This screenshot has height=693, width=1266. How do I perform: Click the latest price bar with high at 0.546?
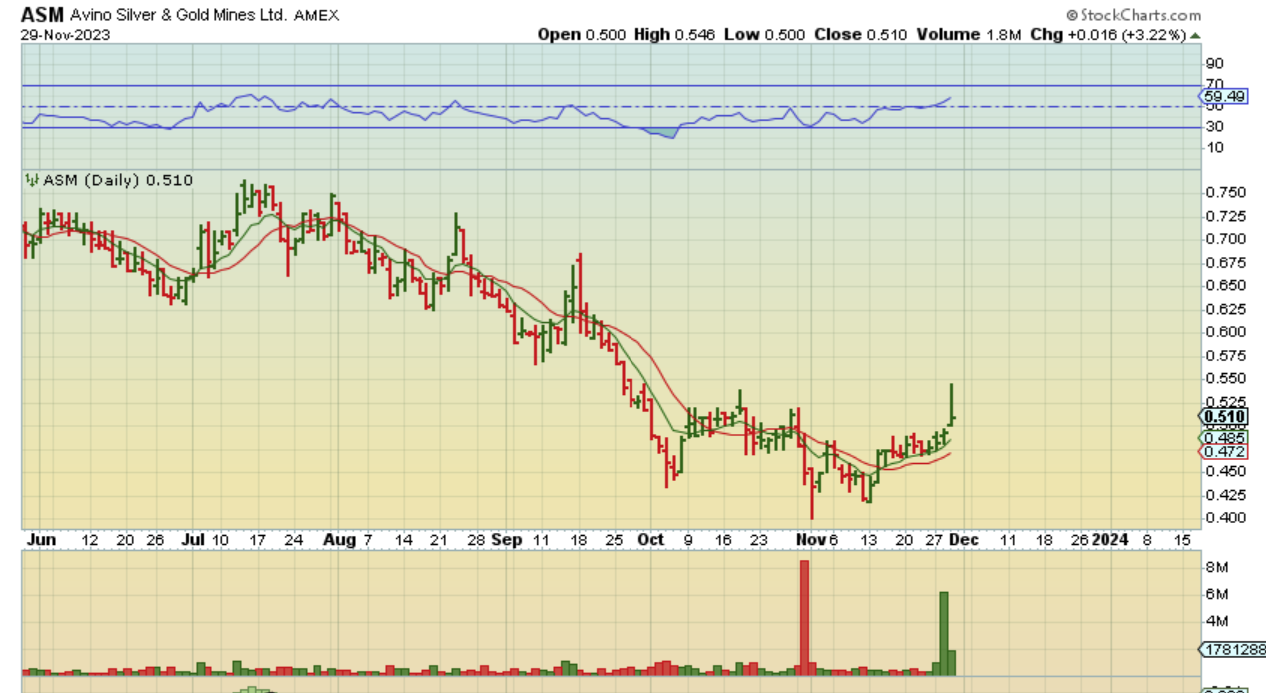coord(952,404)
